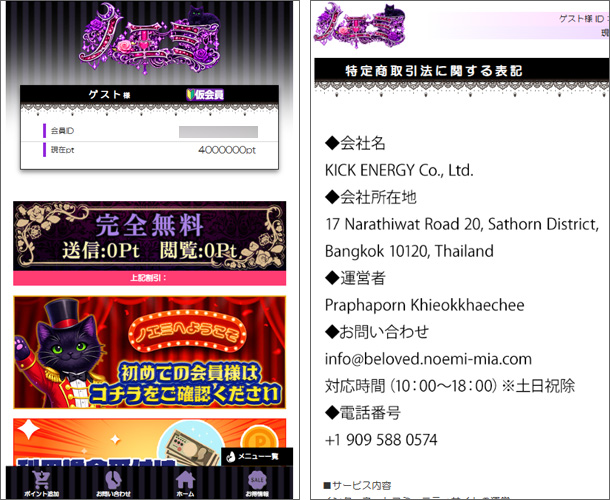Screen dimensions: 610x500
Task: Click the orange money banner with yen bills
Action: [149, 440]
